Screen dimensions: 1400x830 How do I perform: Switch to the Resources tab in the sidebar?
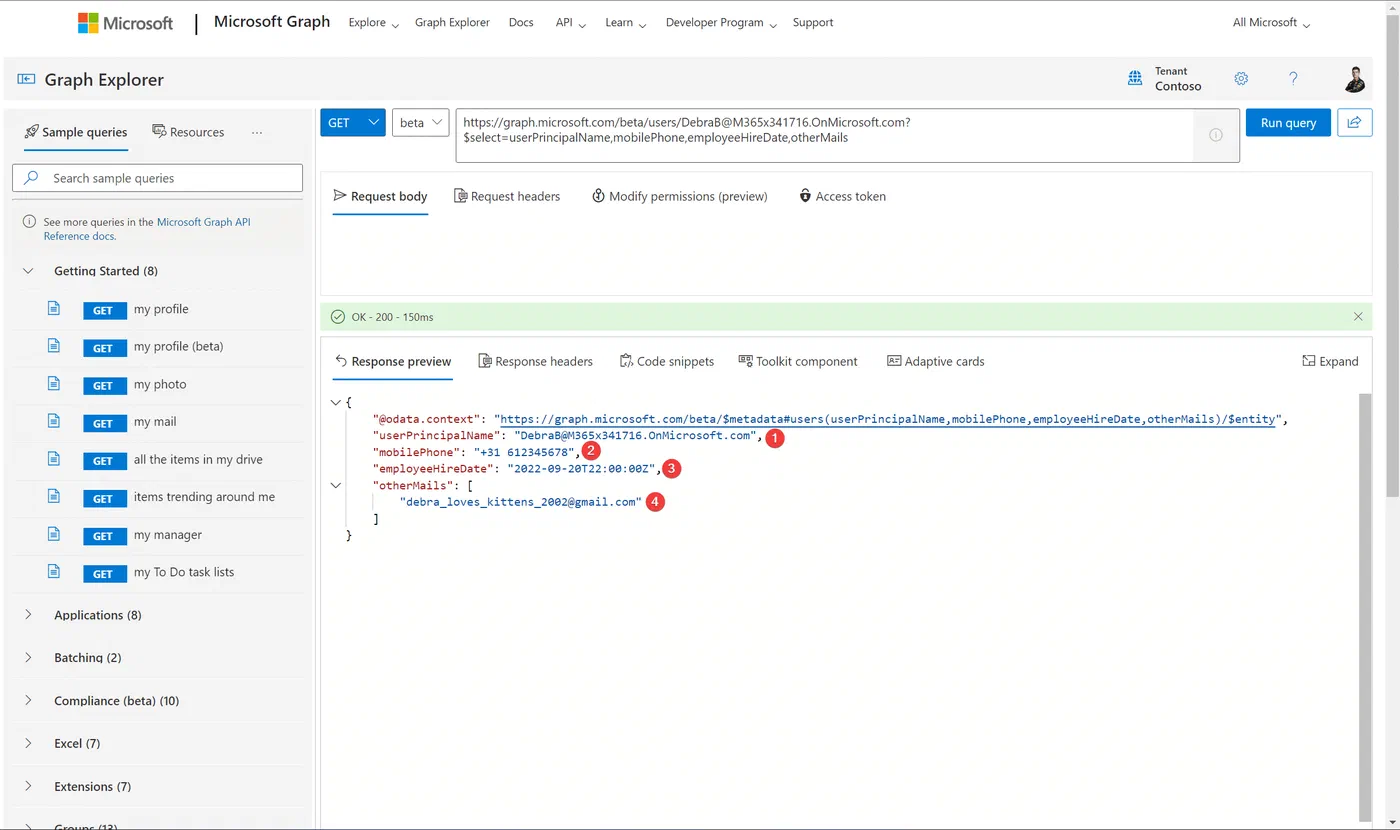(x=188, y=132)
